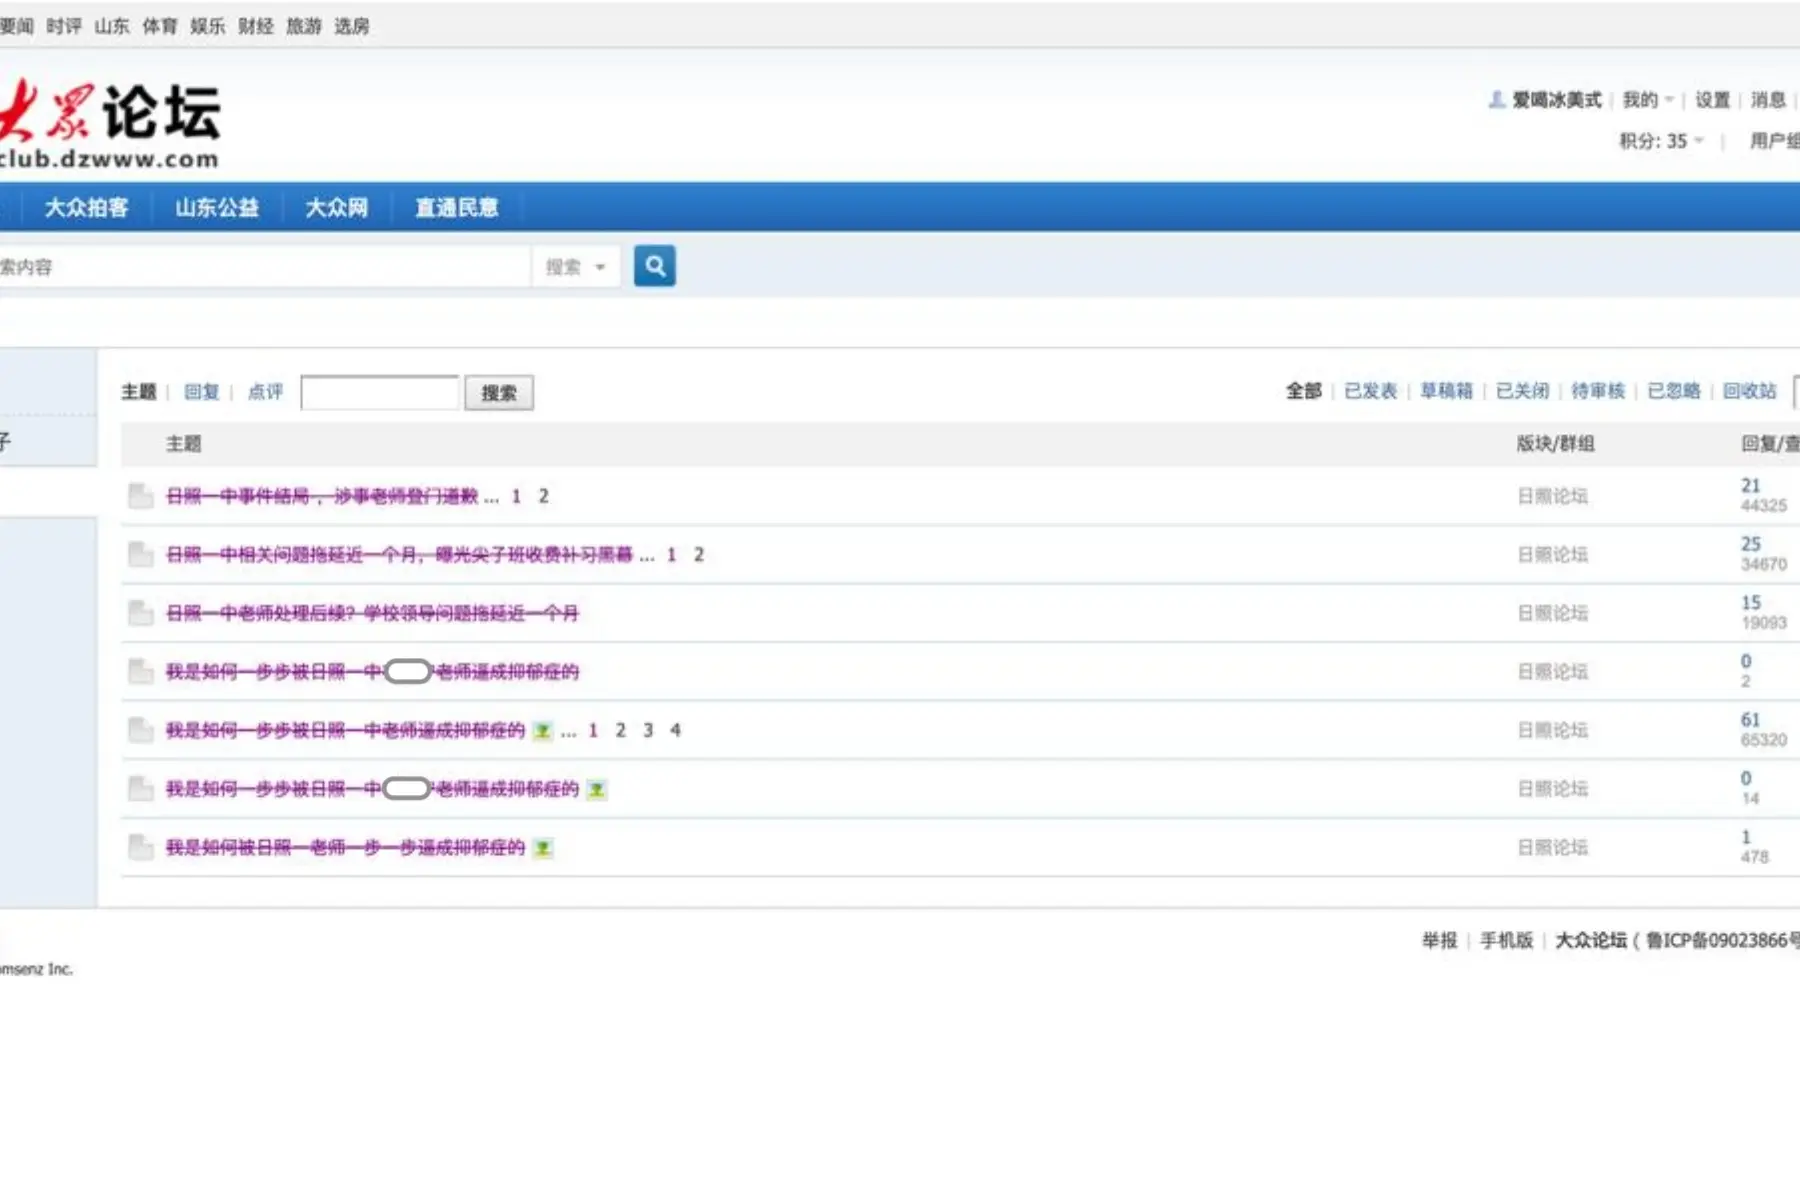This screenshot has width=1800, height=1200.
Task: Click the blue magnifier search icon
Action: tap(654, 266)
